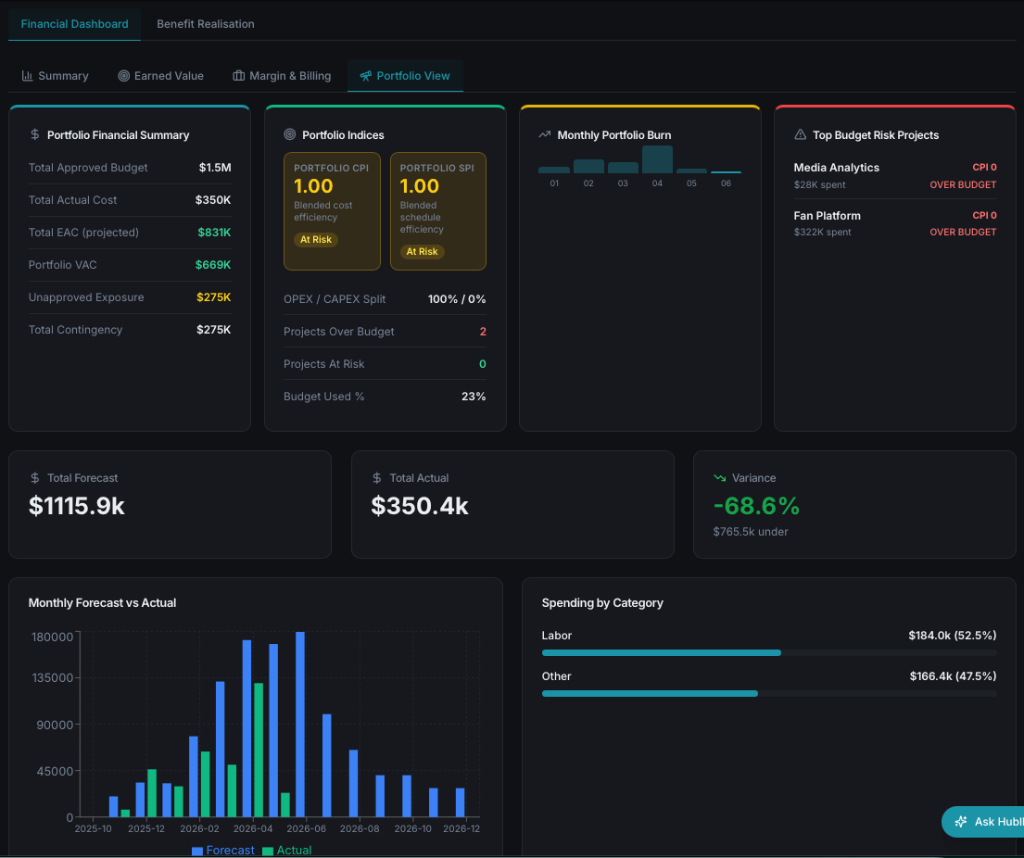Click the $1115.9k Total Forecast figure
Screen dimensions: 1024x858
click(76, 506)
